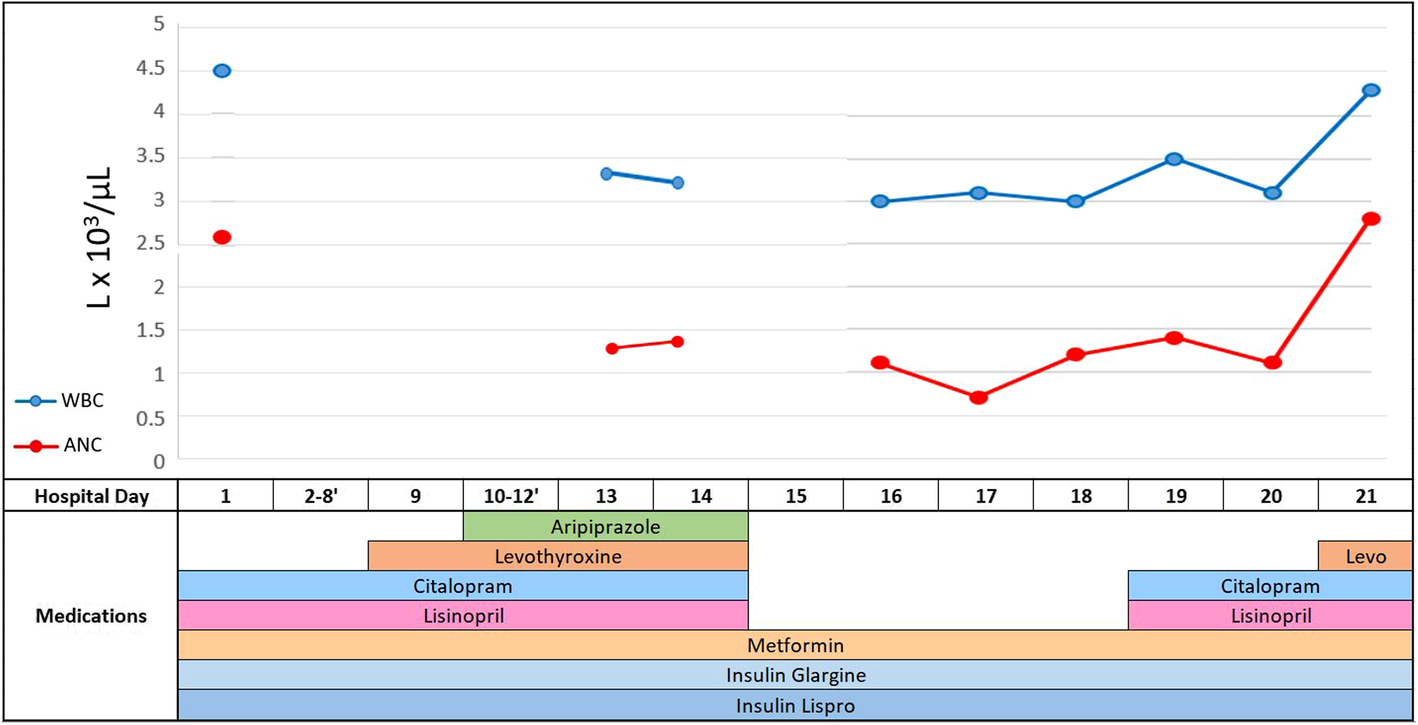Click the ANC point on day 19

[1174, 337]
